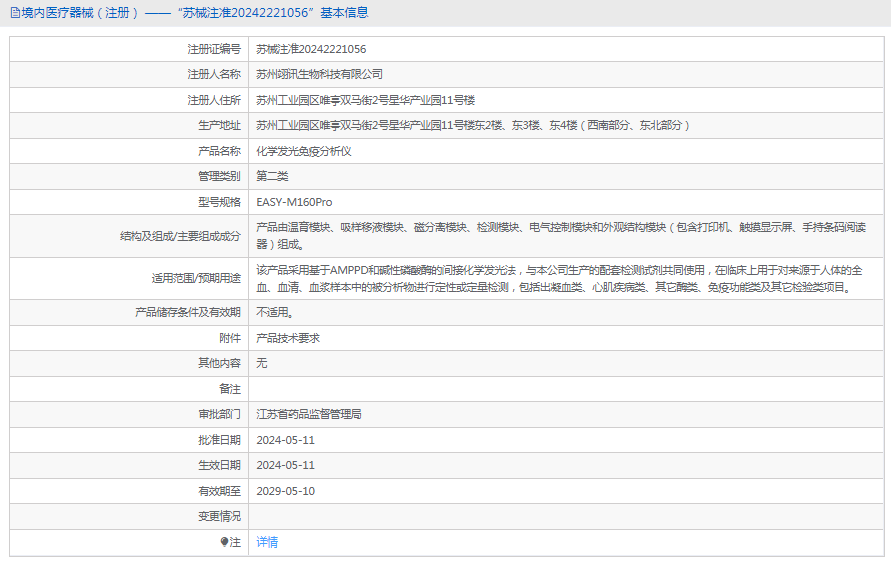This screenshot has width=891, height=566.
Task: Click the page title 境内医疗器械（注册）基本信息
Action: 195,13
